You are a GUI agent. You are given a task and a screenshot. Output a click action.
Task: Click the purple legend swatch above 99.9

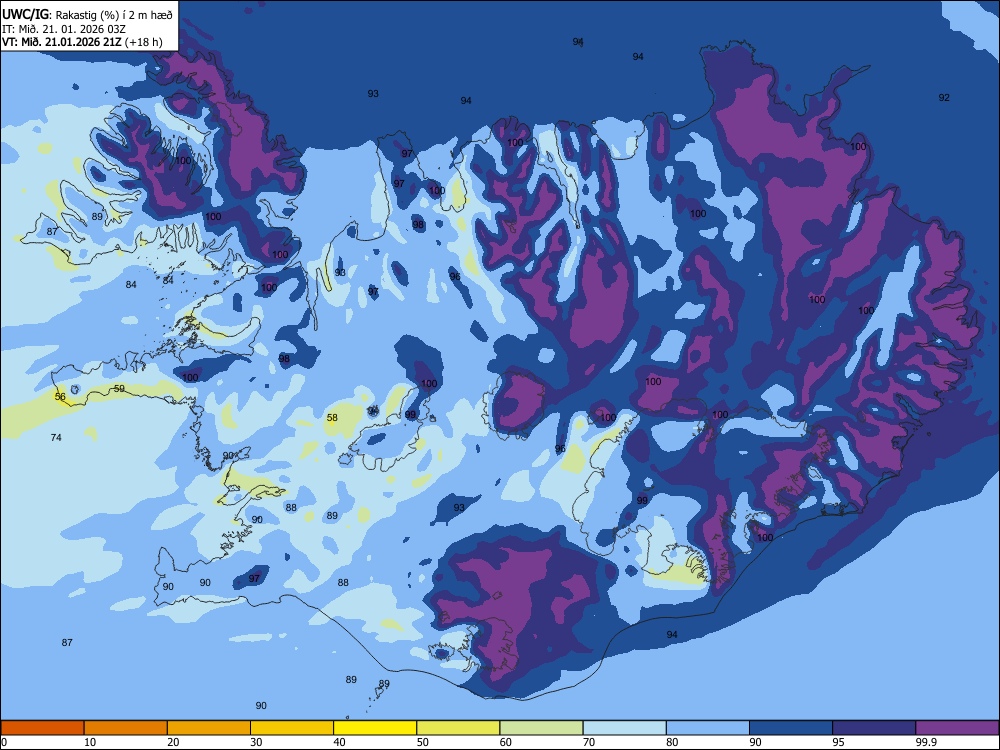(x=957, y=728)
